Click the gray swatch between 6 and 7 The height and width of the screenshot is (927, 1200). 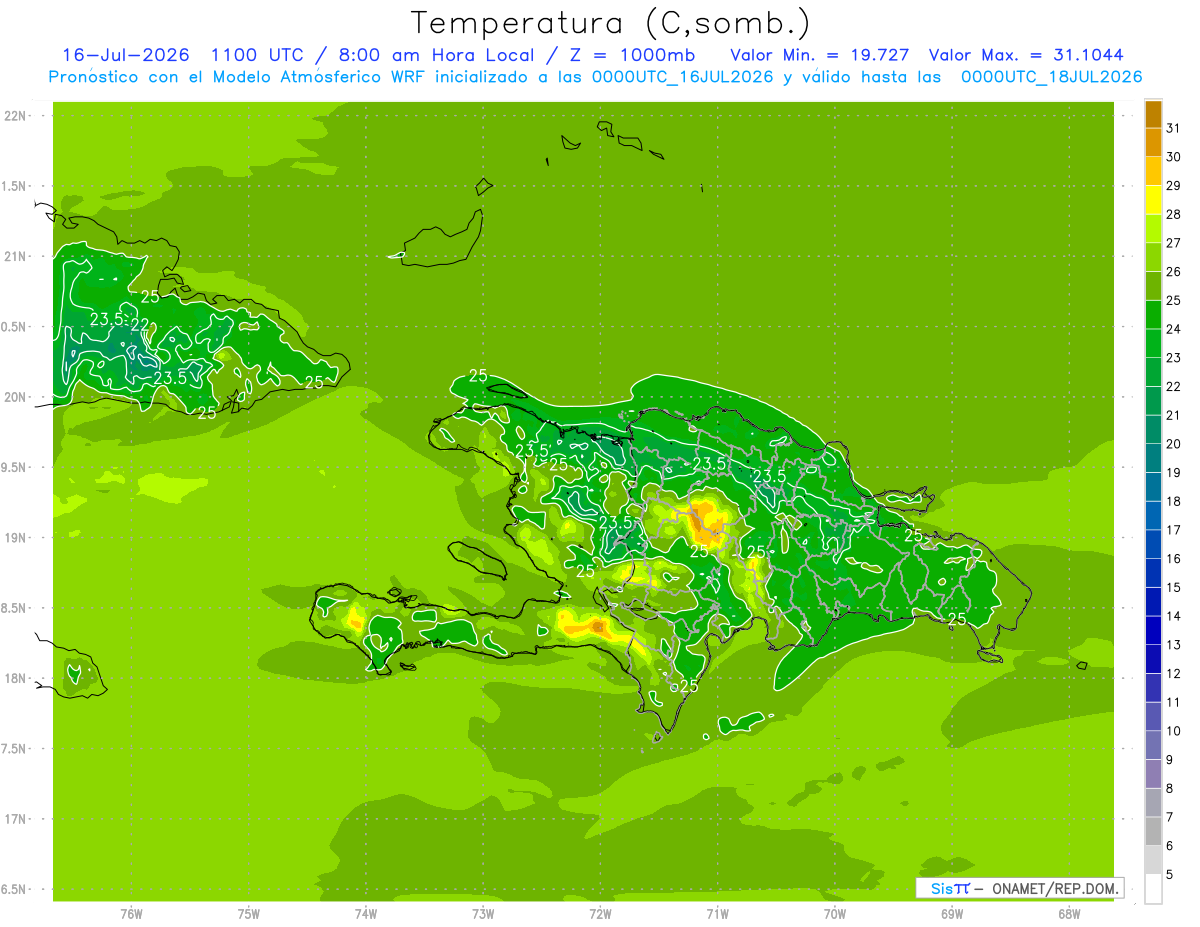pyautogui.click(x=1153, y=831)
